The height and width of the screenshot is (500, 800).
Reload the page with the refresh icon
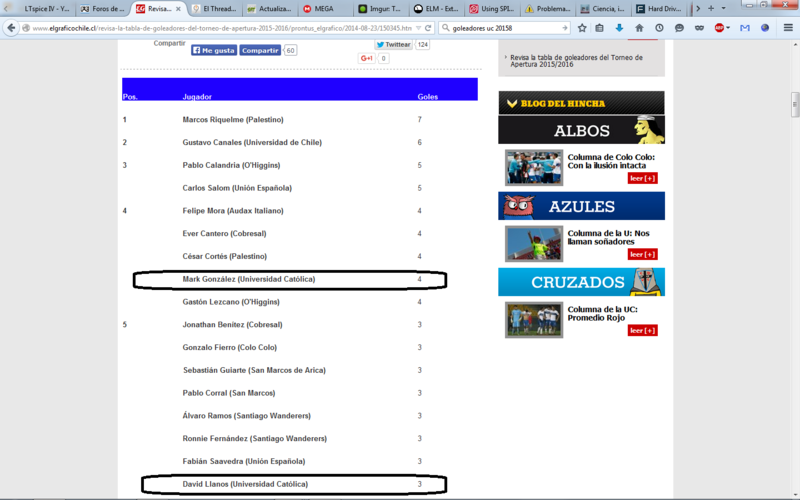click(428, 28)
